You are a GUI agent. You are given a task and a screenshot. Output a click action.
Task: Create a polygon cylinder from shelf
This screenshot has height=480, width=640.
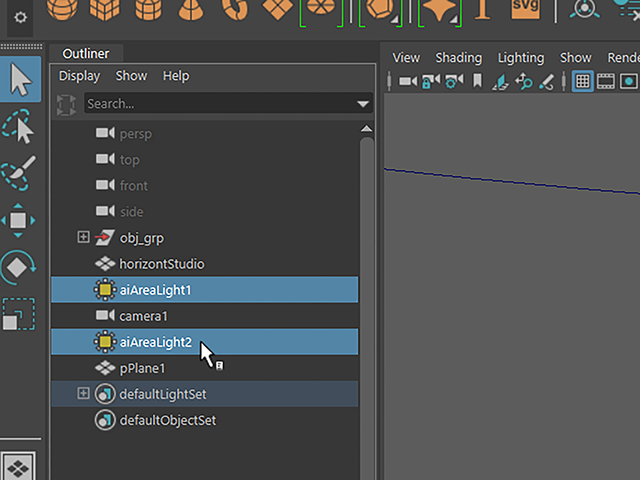(148, 10)
